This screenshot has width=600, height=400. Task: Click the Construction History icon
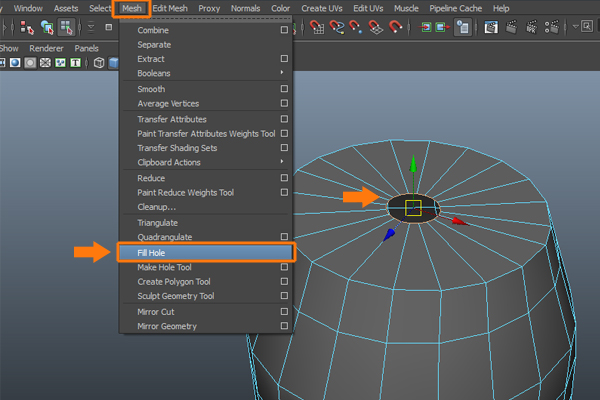pos(464,27)
